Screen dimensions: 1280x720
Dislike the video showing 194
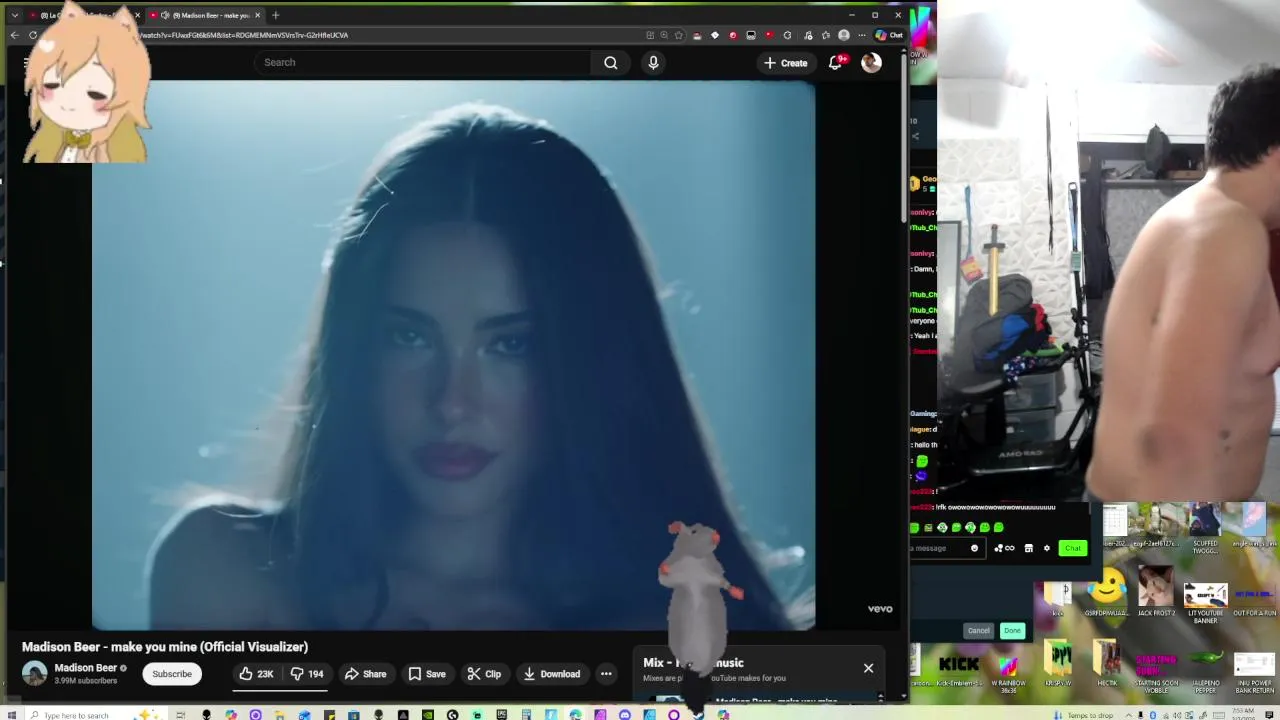pos(307,674)
